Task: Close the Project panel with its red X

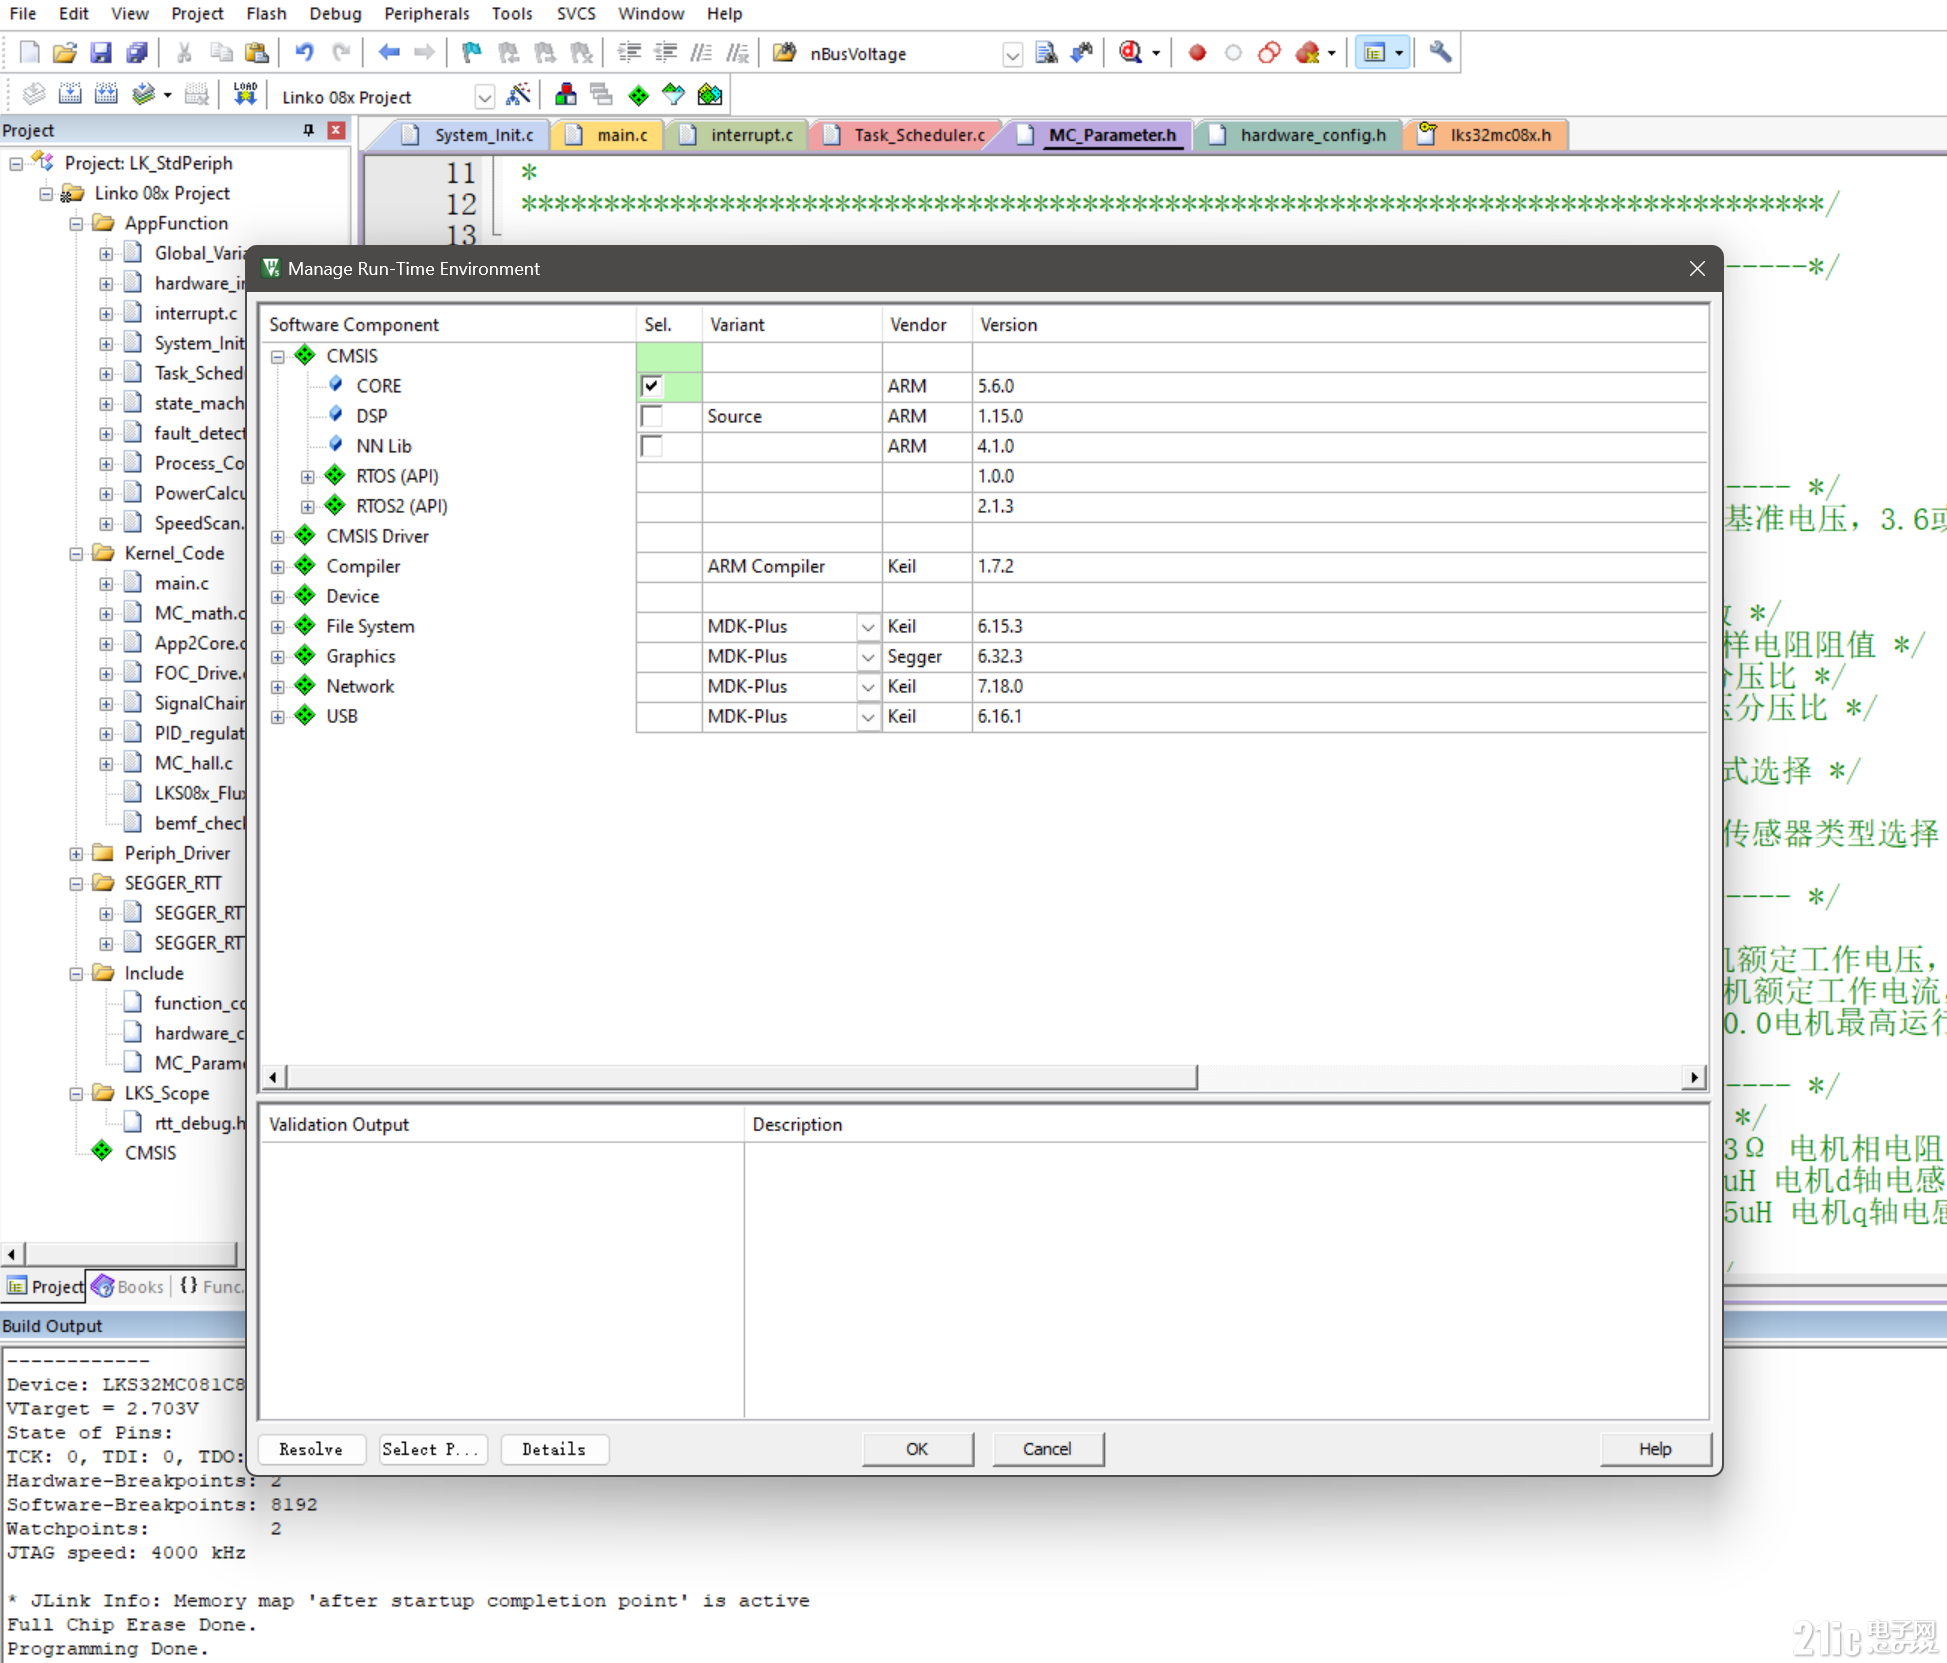Action: [337, 130]
